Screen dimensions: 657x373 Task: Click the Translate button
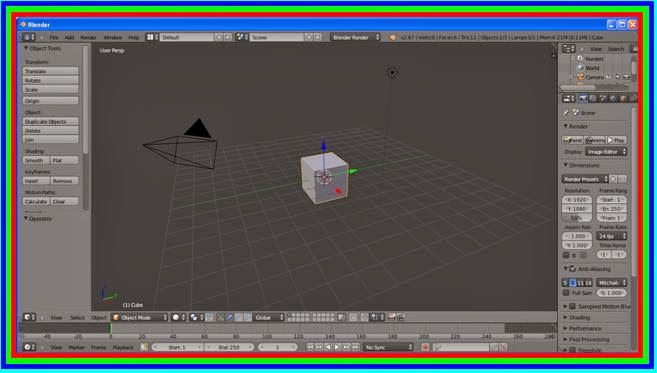(x=50, y=71)
